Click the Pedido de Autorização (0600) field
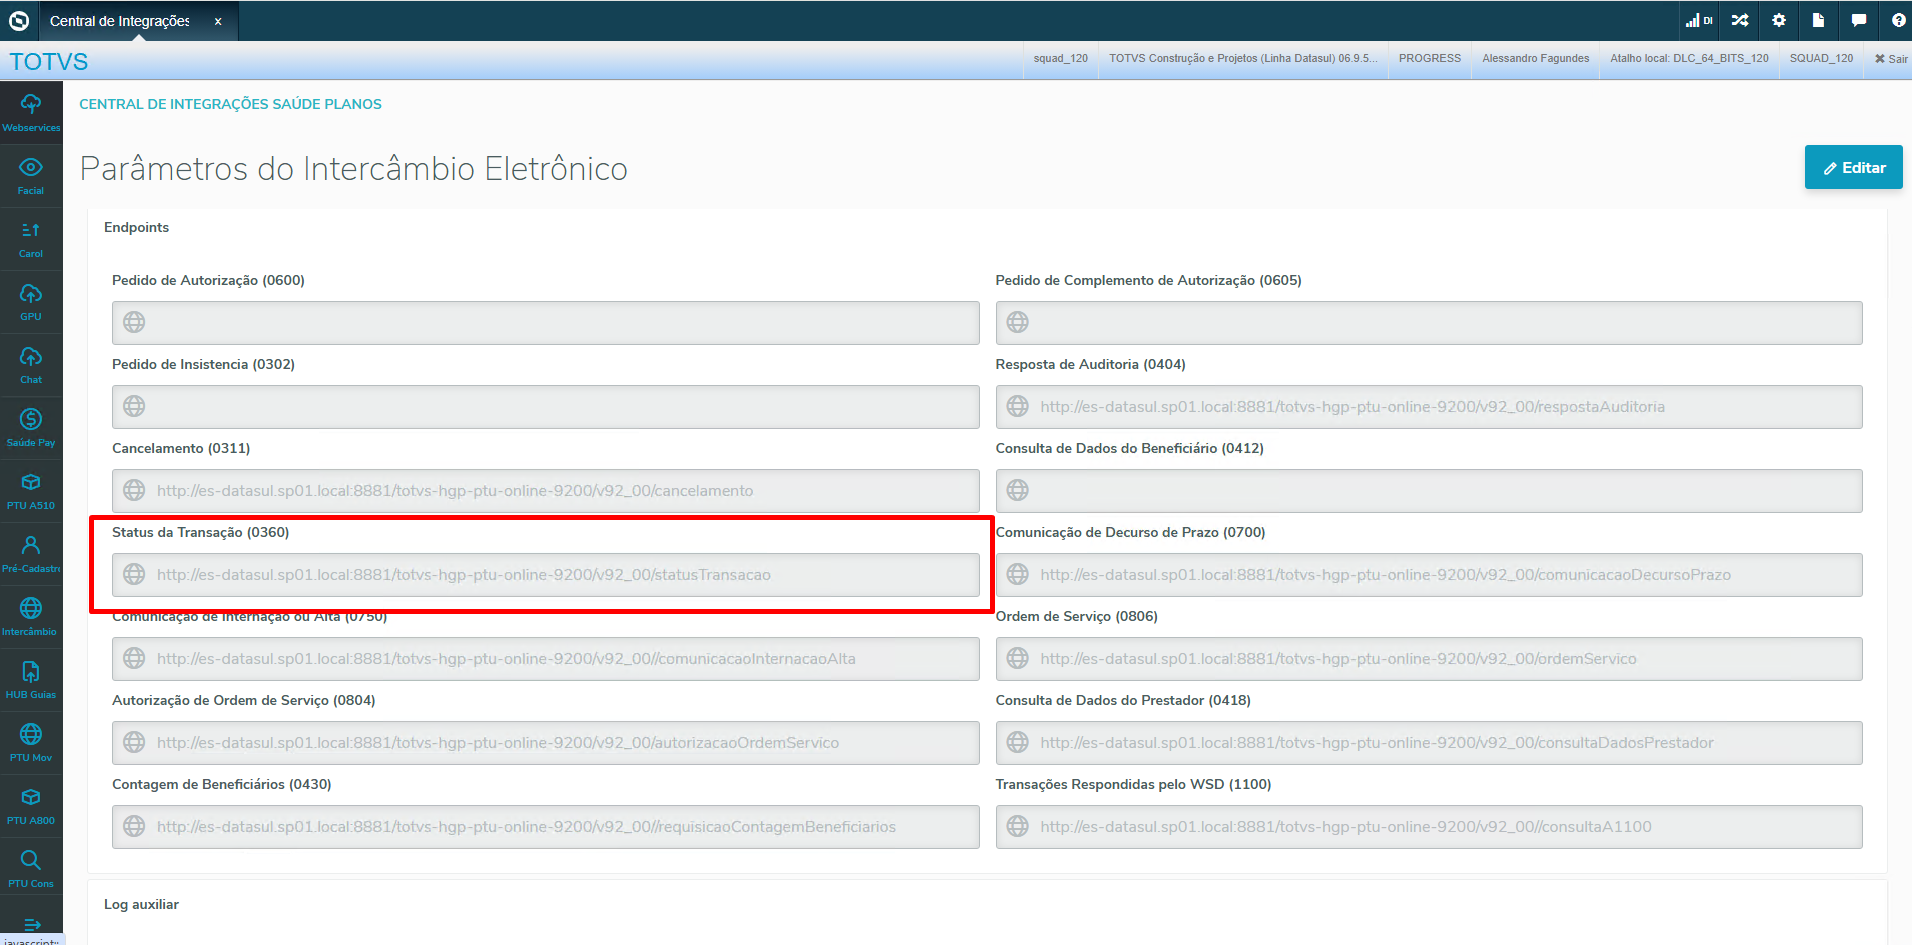 [545, 323]
